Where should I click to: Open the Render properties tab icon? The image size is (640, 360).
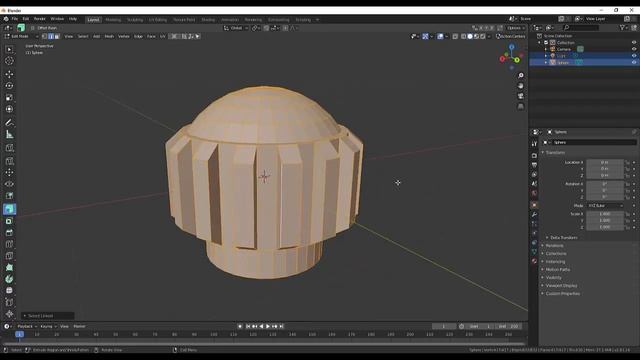click(x=534, y=155)
